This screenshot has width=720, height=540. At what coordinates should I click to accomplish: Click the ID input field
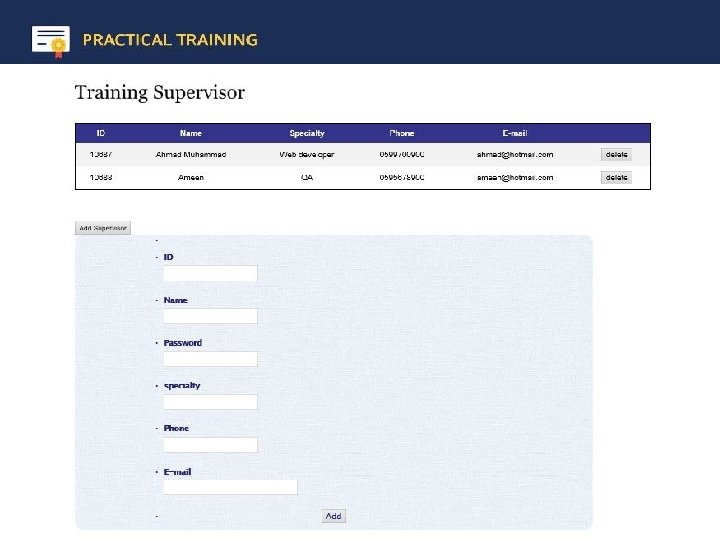coord(210,273)
